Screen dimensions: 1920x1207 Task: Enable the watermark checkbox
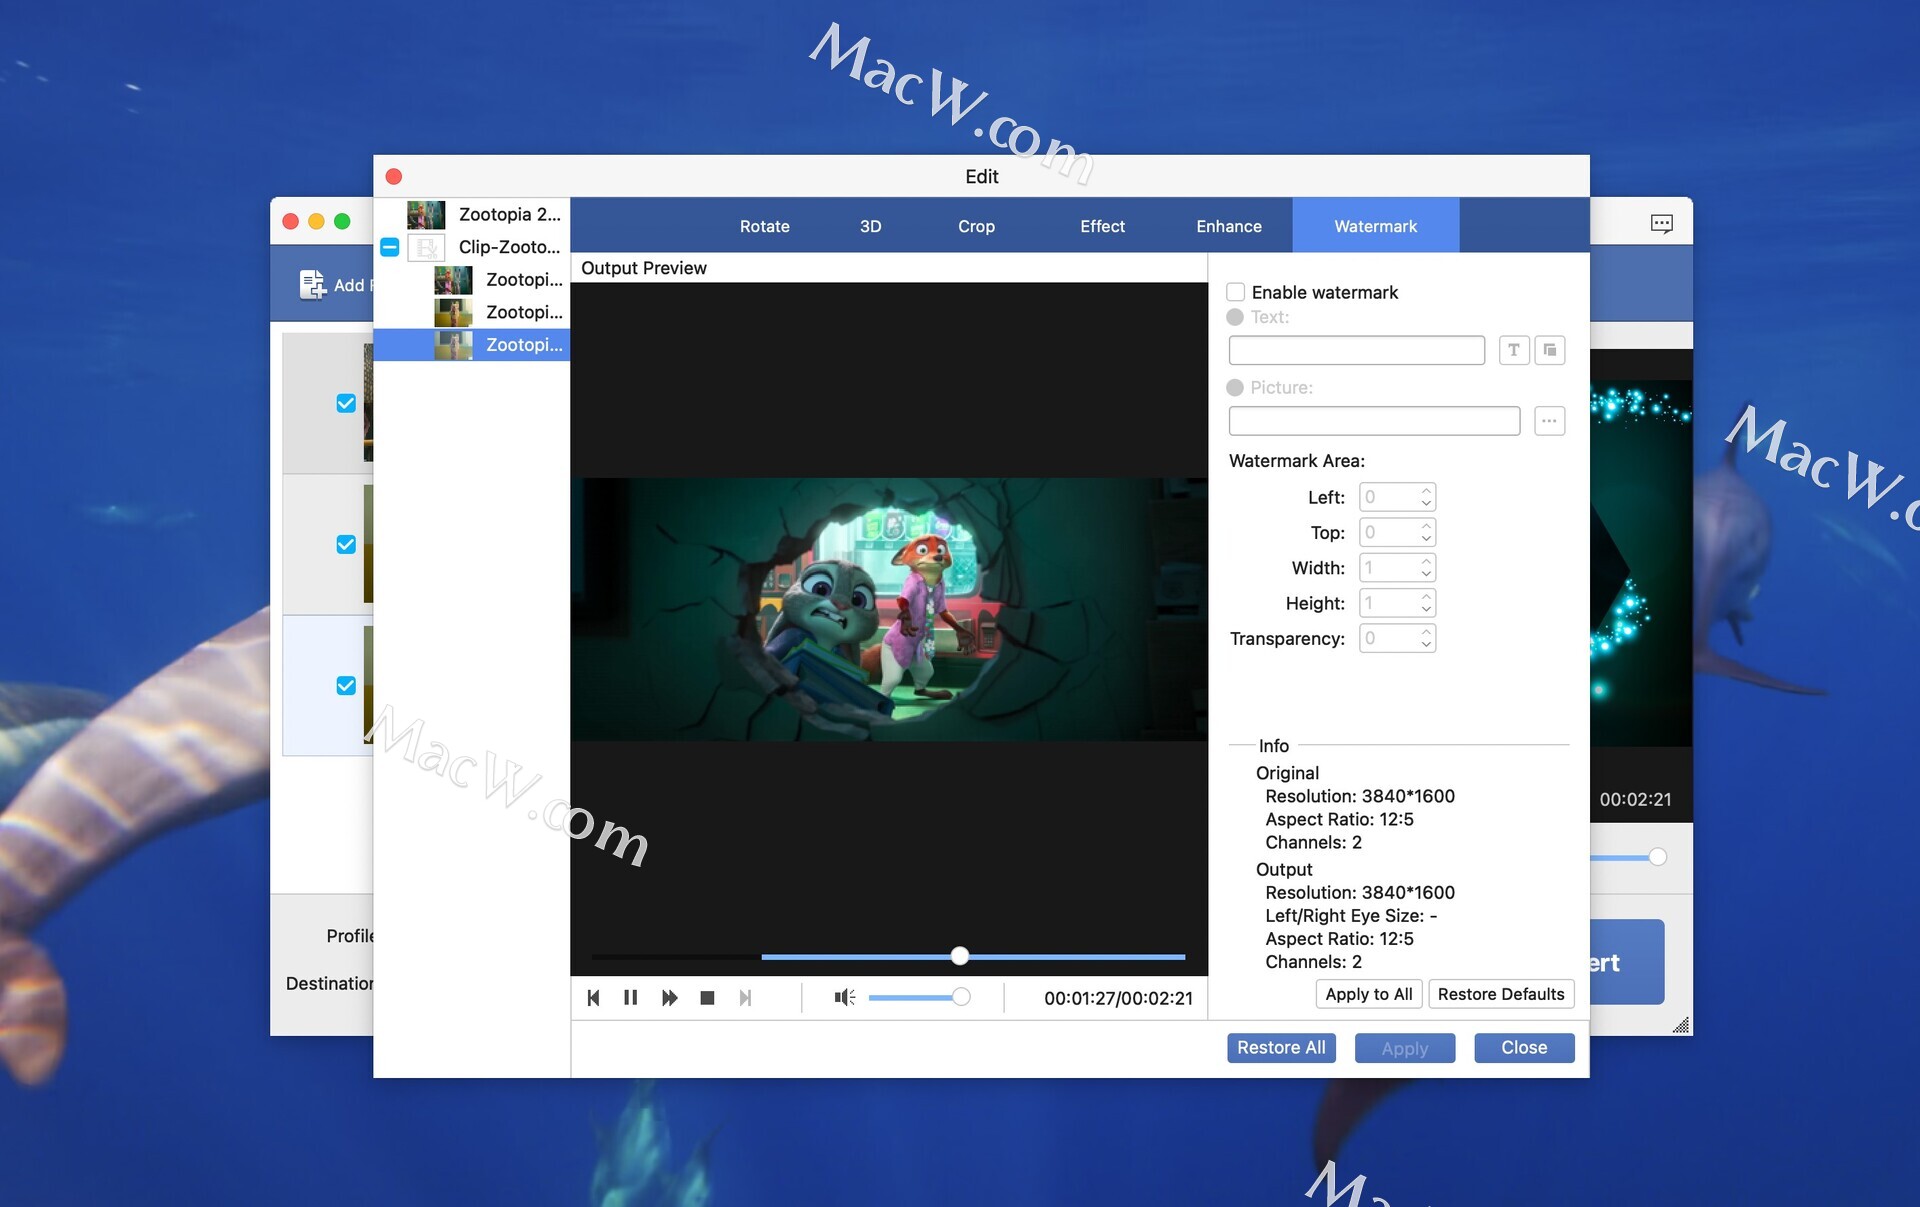pyautogui.click(x=1236, y=292)
